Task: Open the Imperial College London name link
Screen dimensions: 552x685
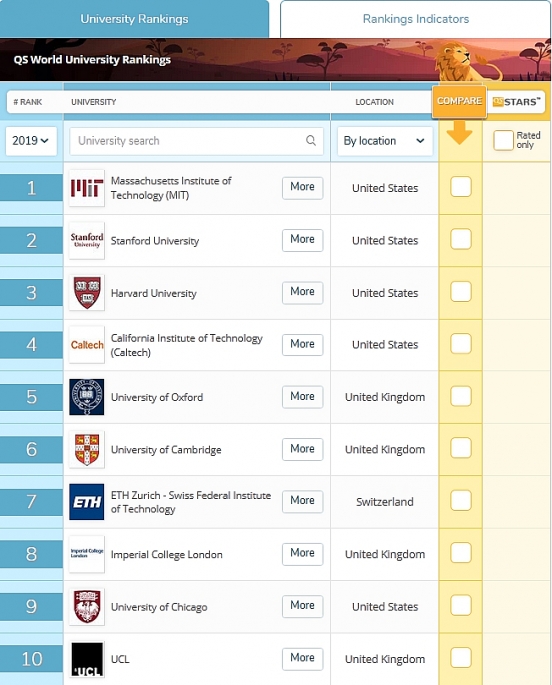Action: point(166,554)
